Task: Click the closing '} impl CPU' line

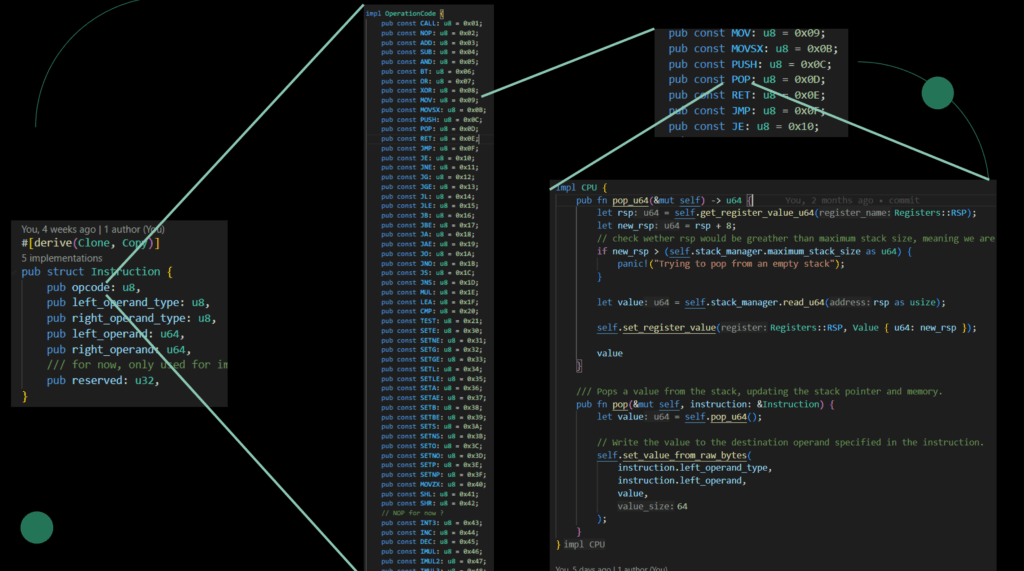Action: tap(581, 544)
